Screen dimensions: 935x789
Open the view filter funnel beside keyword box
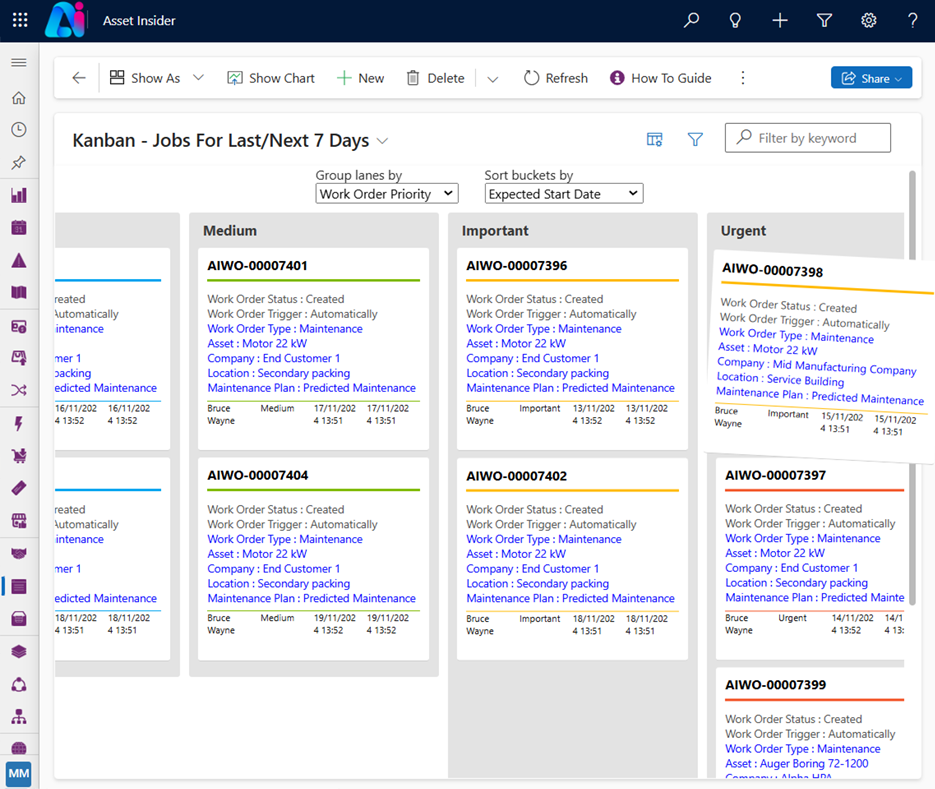[695, 140]
